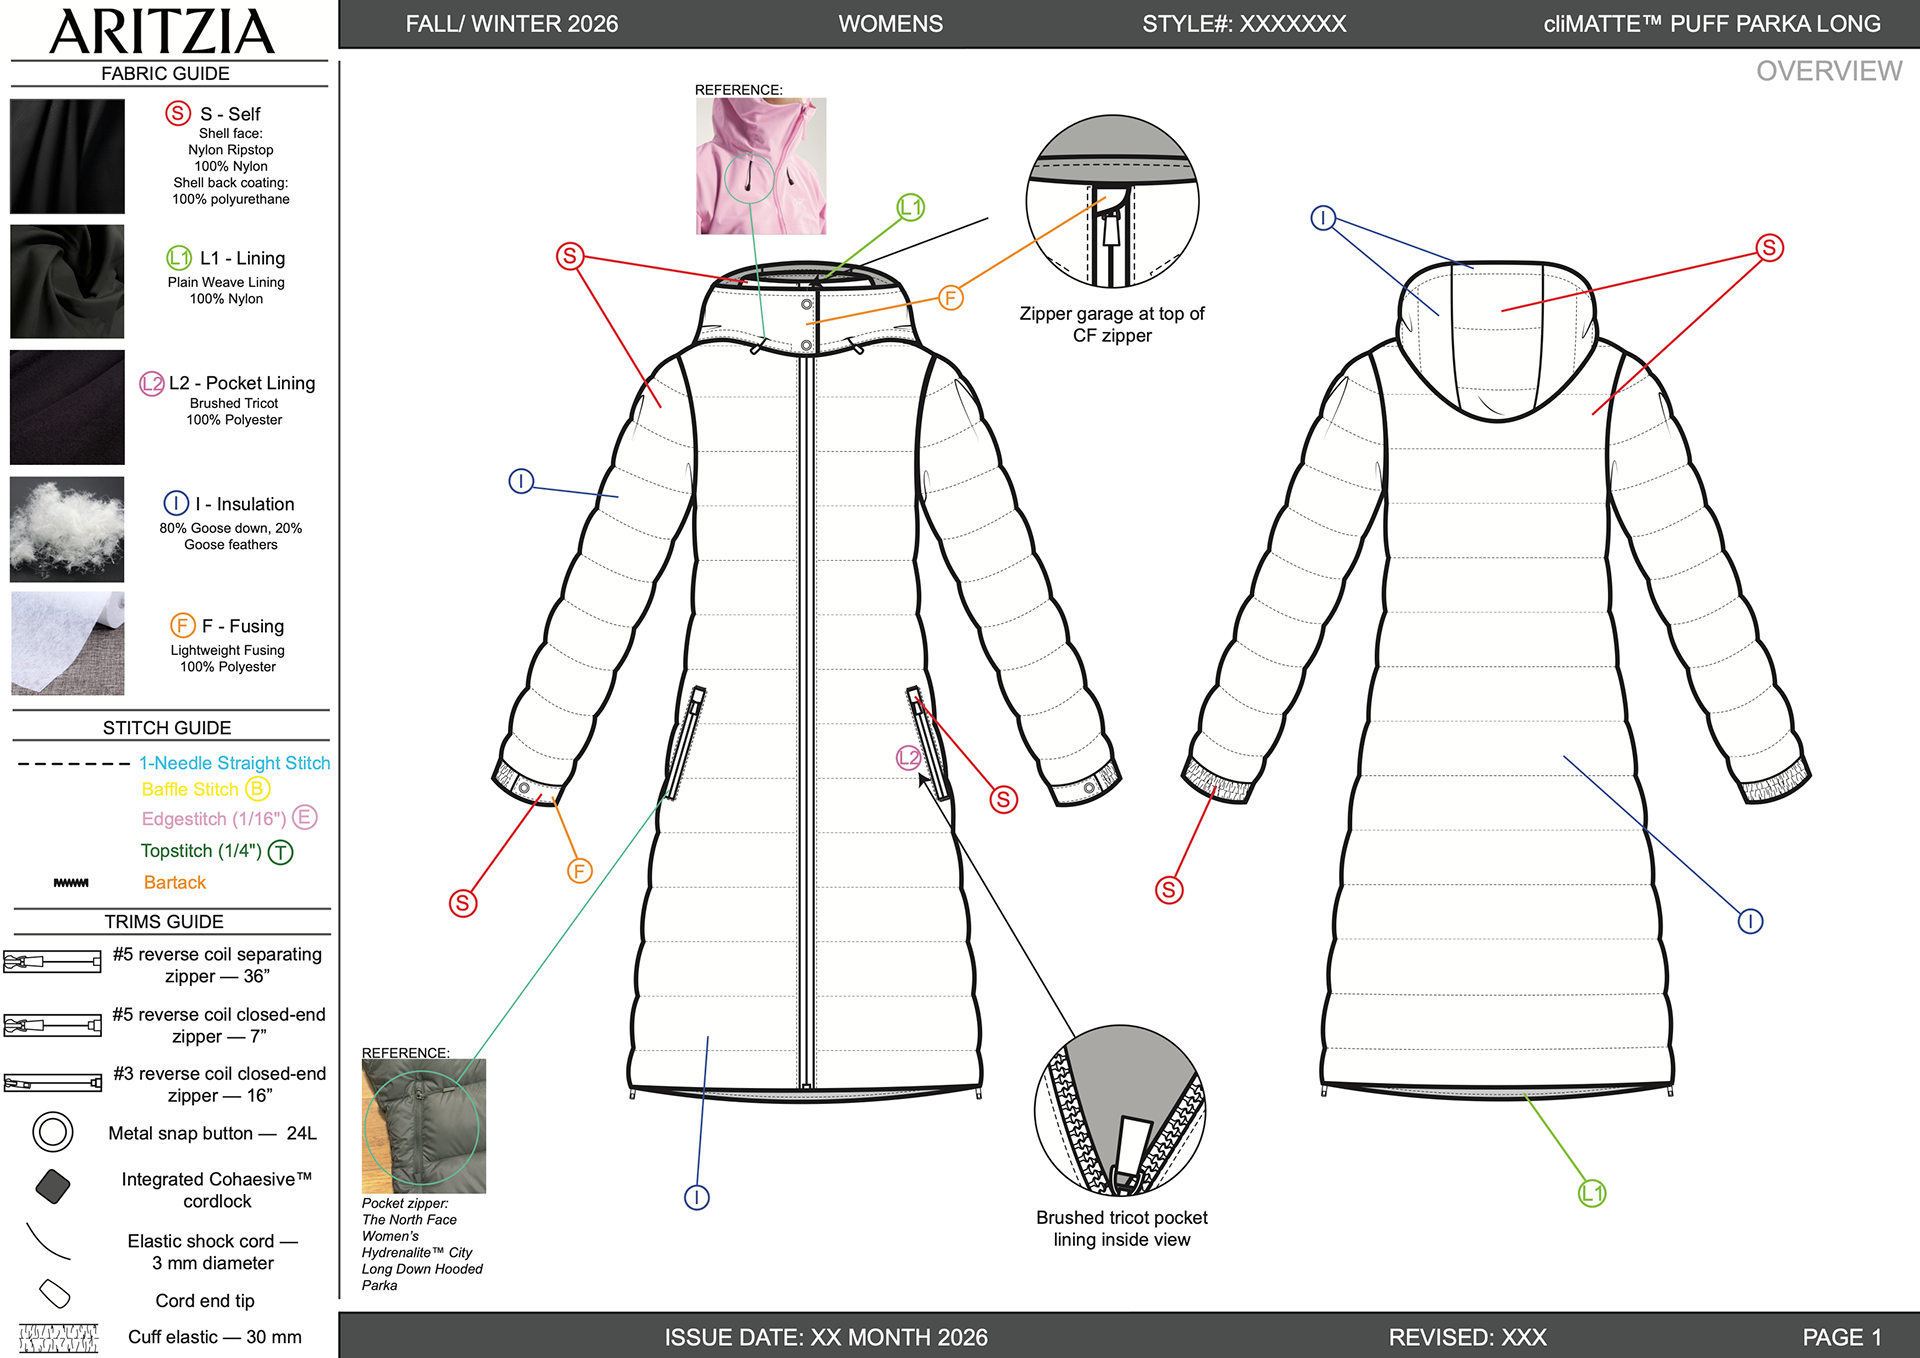Click the zipper garage detail circle
Viewport: 1920px width, 1358px height.
(x=1112, y=201)
